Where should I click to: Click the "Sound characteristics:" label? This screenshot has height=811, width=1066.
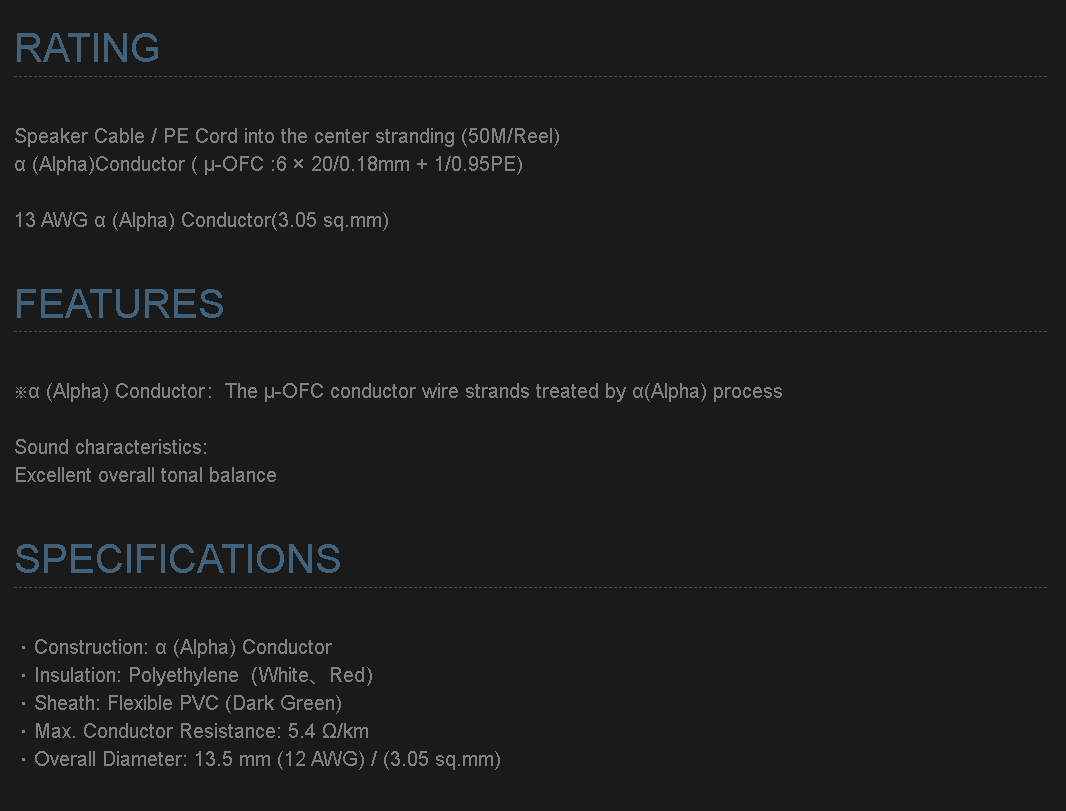tap(111, 447)
